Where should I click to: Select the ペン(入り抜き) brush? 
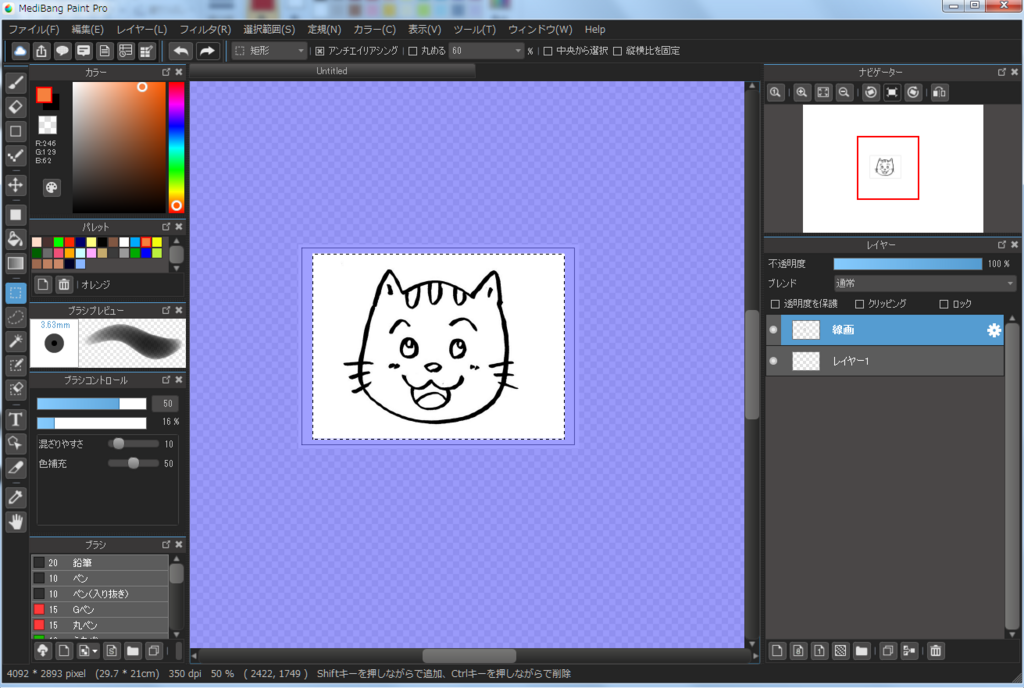pos(100,594)
